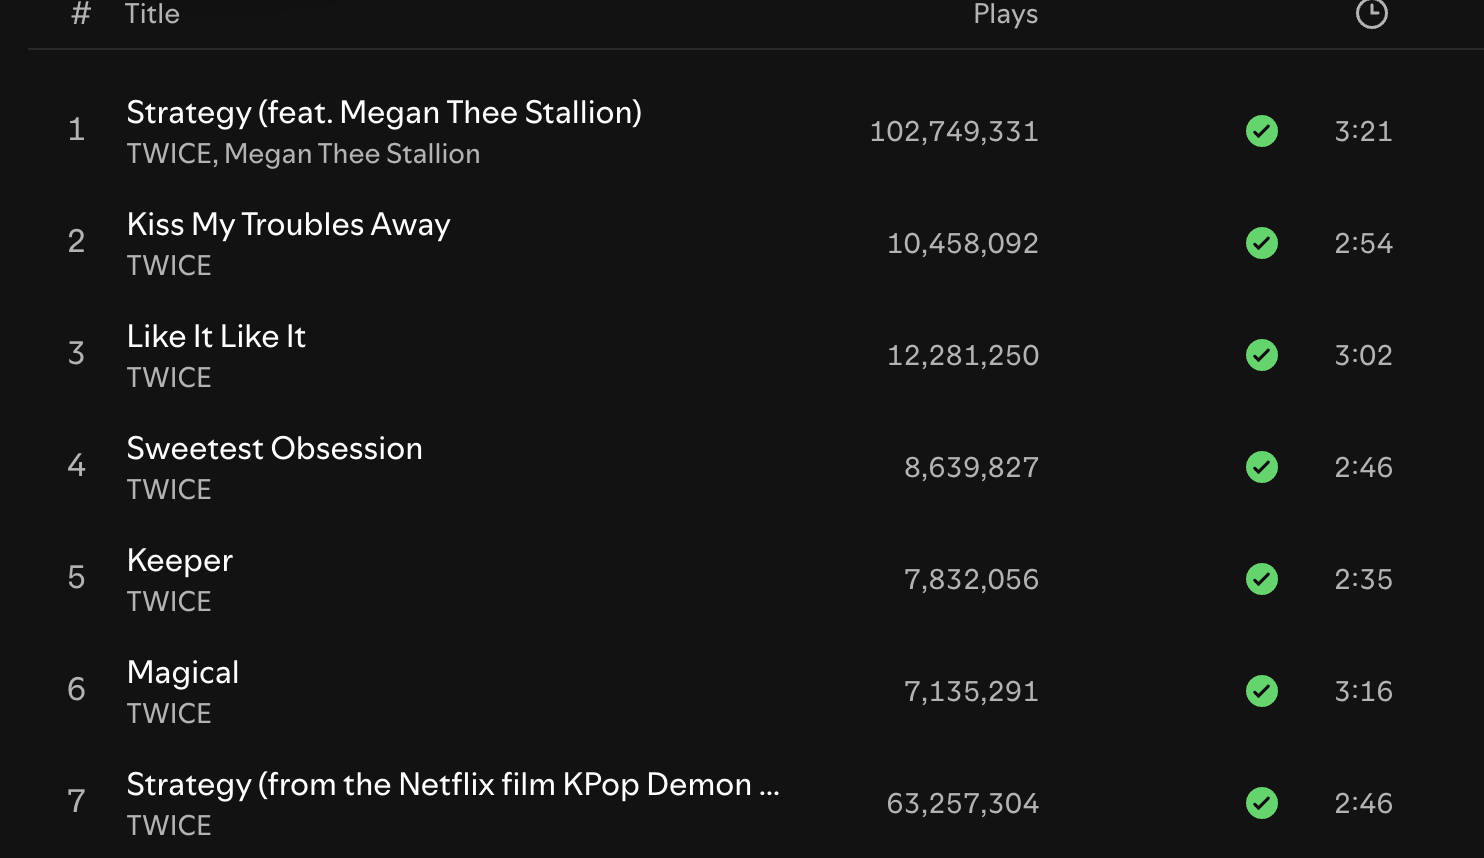Toggle the green saved checkmark for Strategy feat. Megan
Screen dimensions: 1484x858
pyautogui.click(x=1262, y=131)
